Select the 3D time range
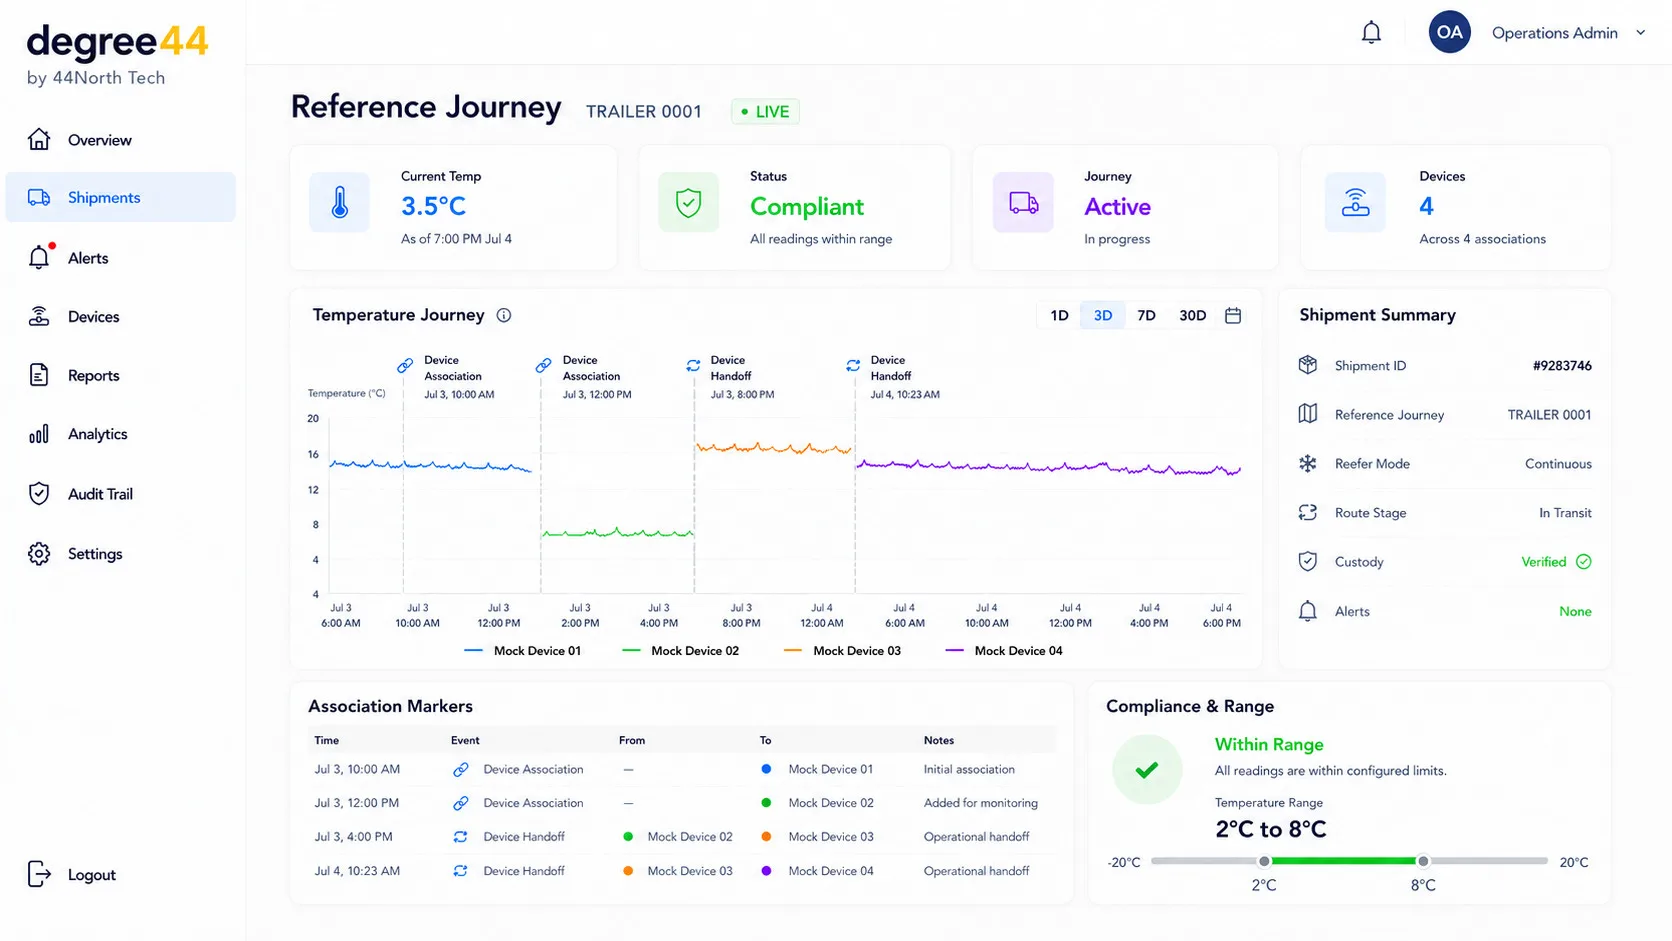The image size is (1672, 941). [x=1102, y=315]
